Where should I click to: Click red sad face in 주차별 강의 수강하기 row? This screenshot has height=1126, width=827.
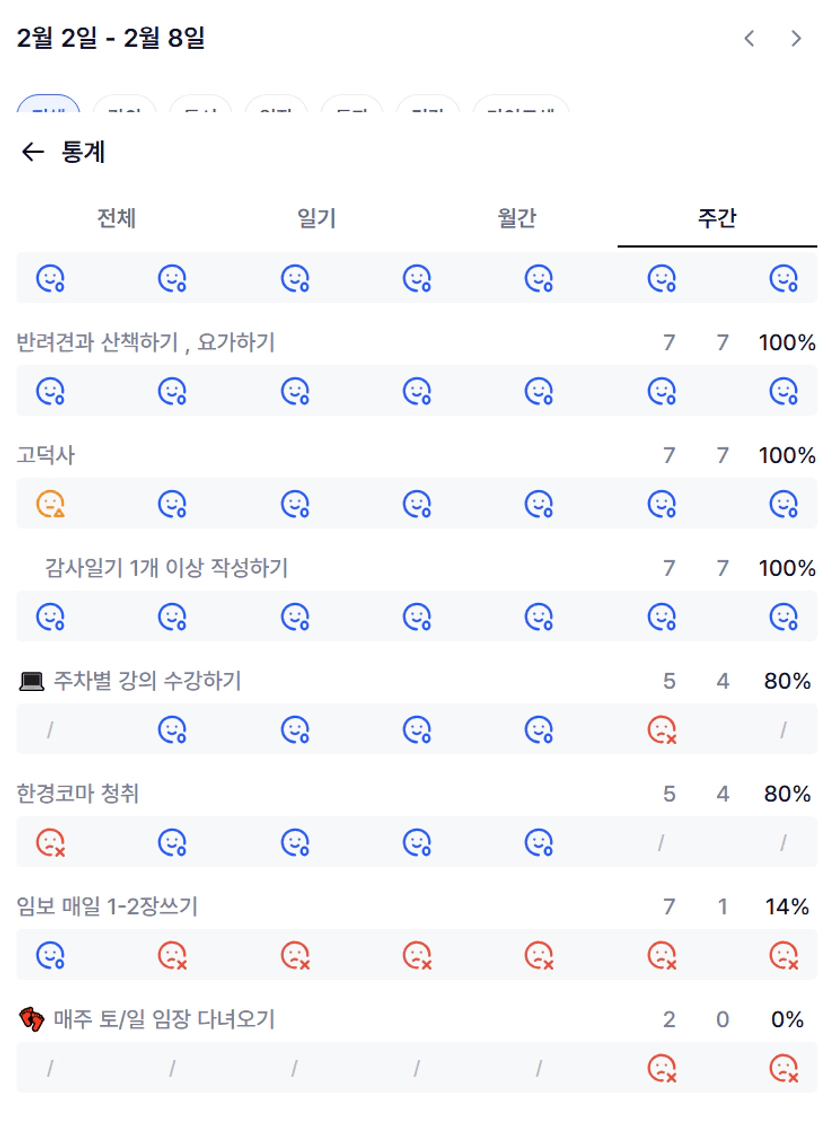662,729
